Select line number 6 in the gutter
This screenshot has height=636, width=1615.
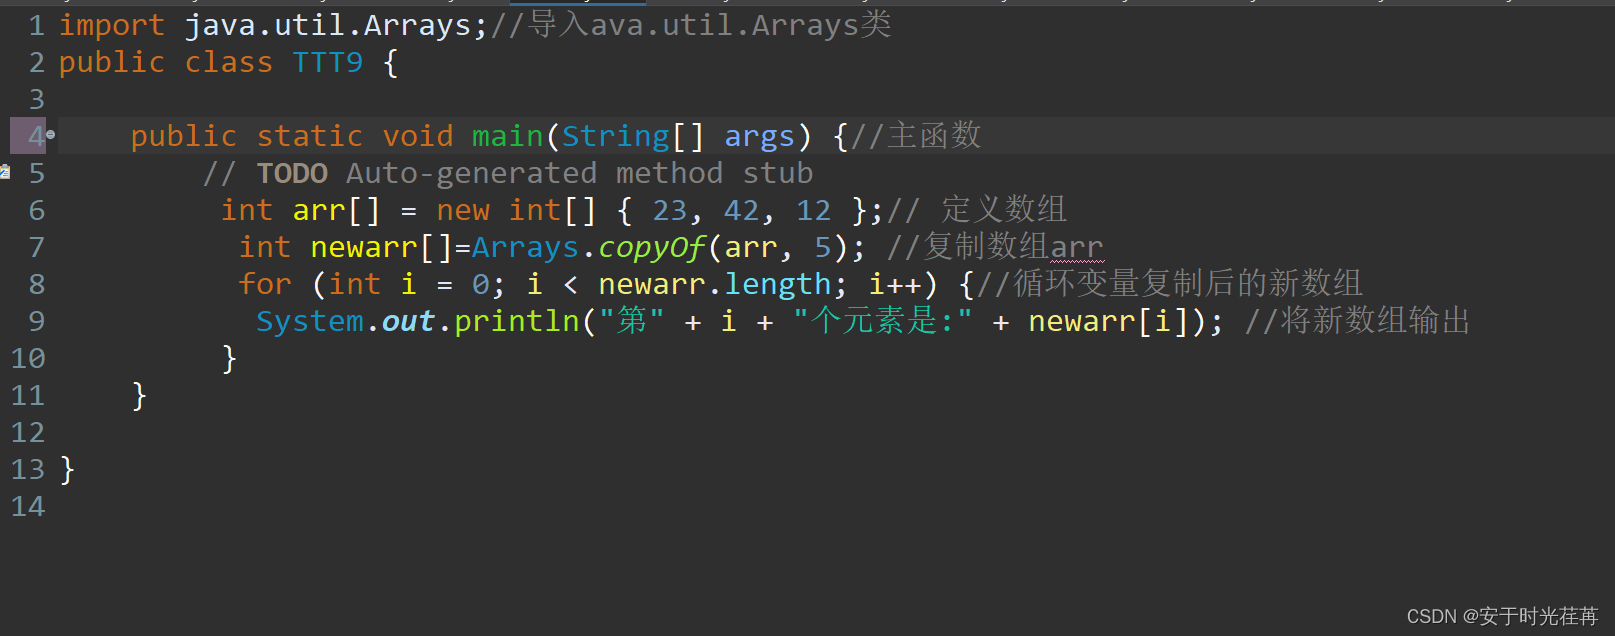[x=37, y=210]
